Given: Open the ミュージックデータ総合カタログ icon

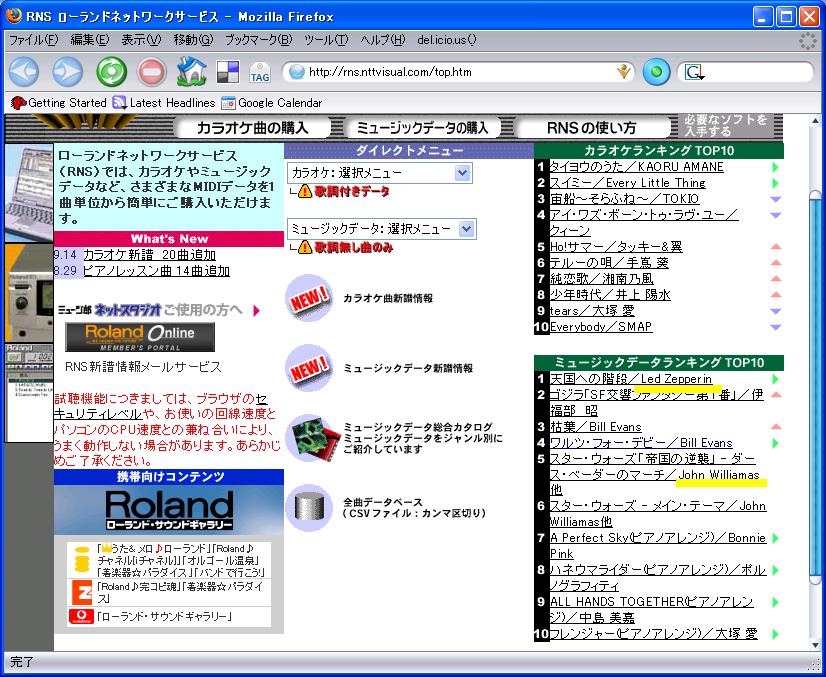Looking at the screenshot, I should click(315, 438).
